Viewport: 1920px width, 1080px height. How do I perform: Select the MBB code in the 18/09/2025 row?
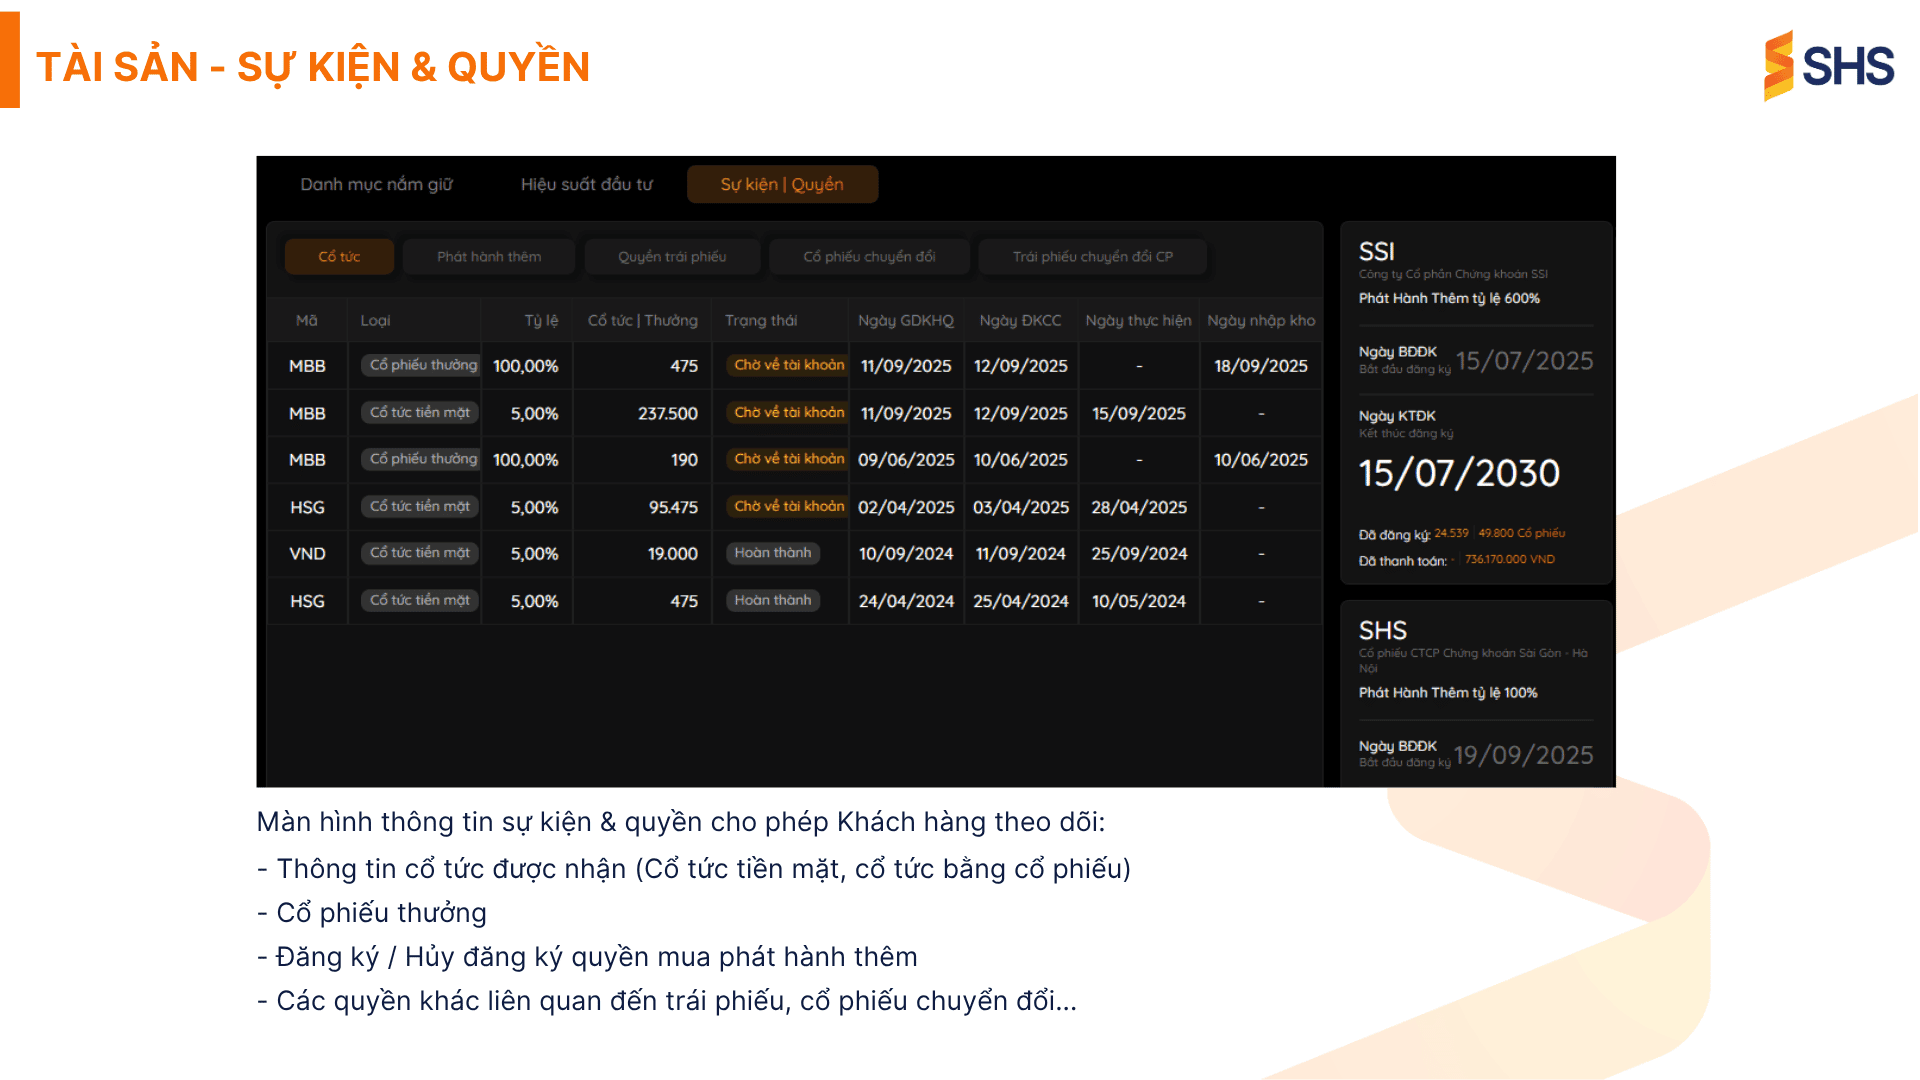click(307, 366)
